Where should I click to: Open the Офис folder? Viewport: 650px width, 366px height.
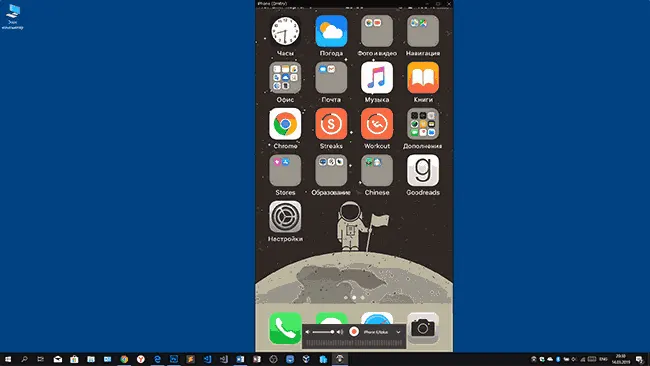pos(285,78)
